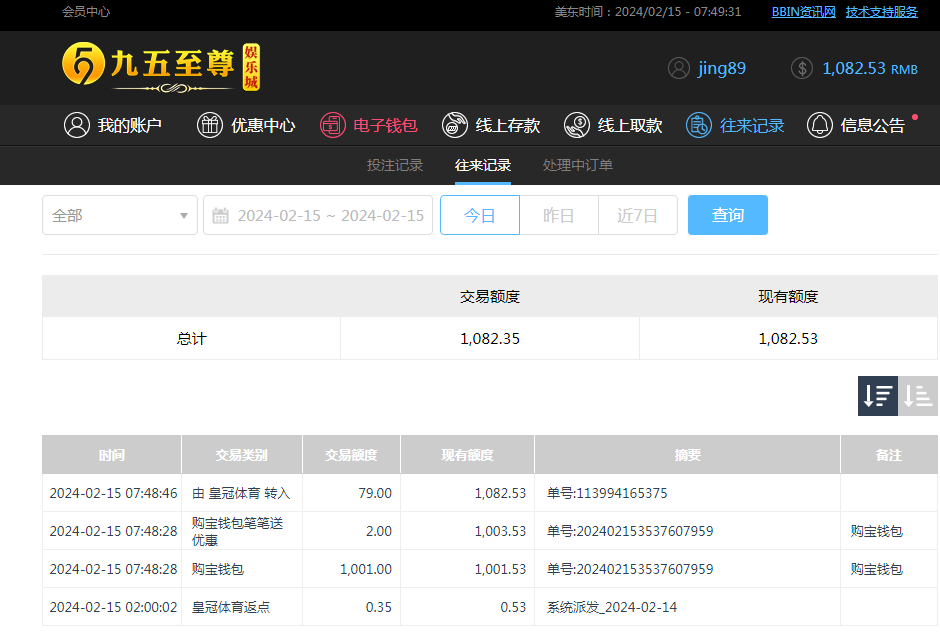Open the date range picker field
This screenshot has height=636, width=940.
click(x=330, y=215)
